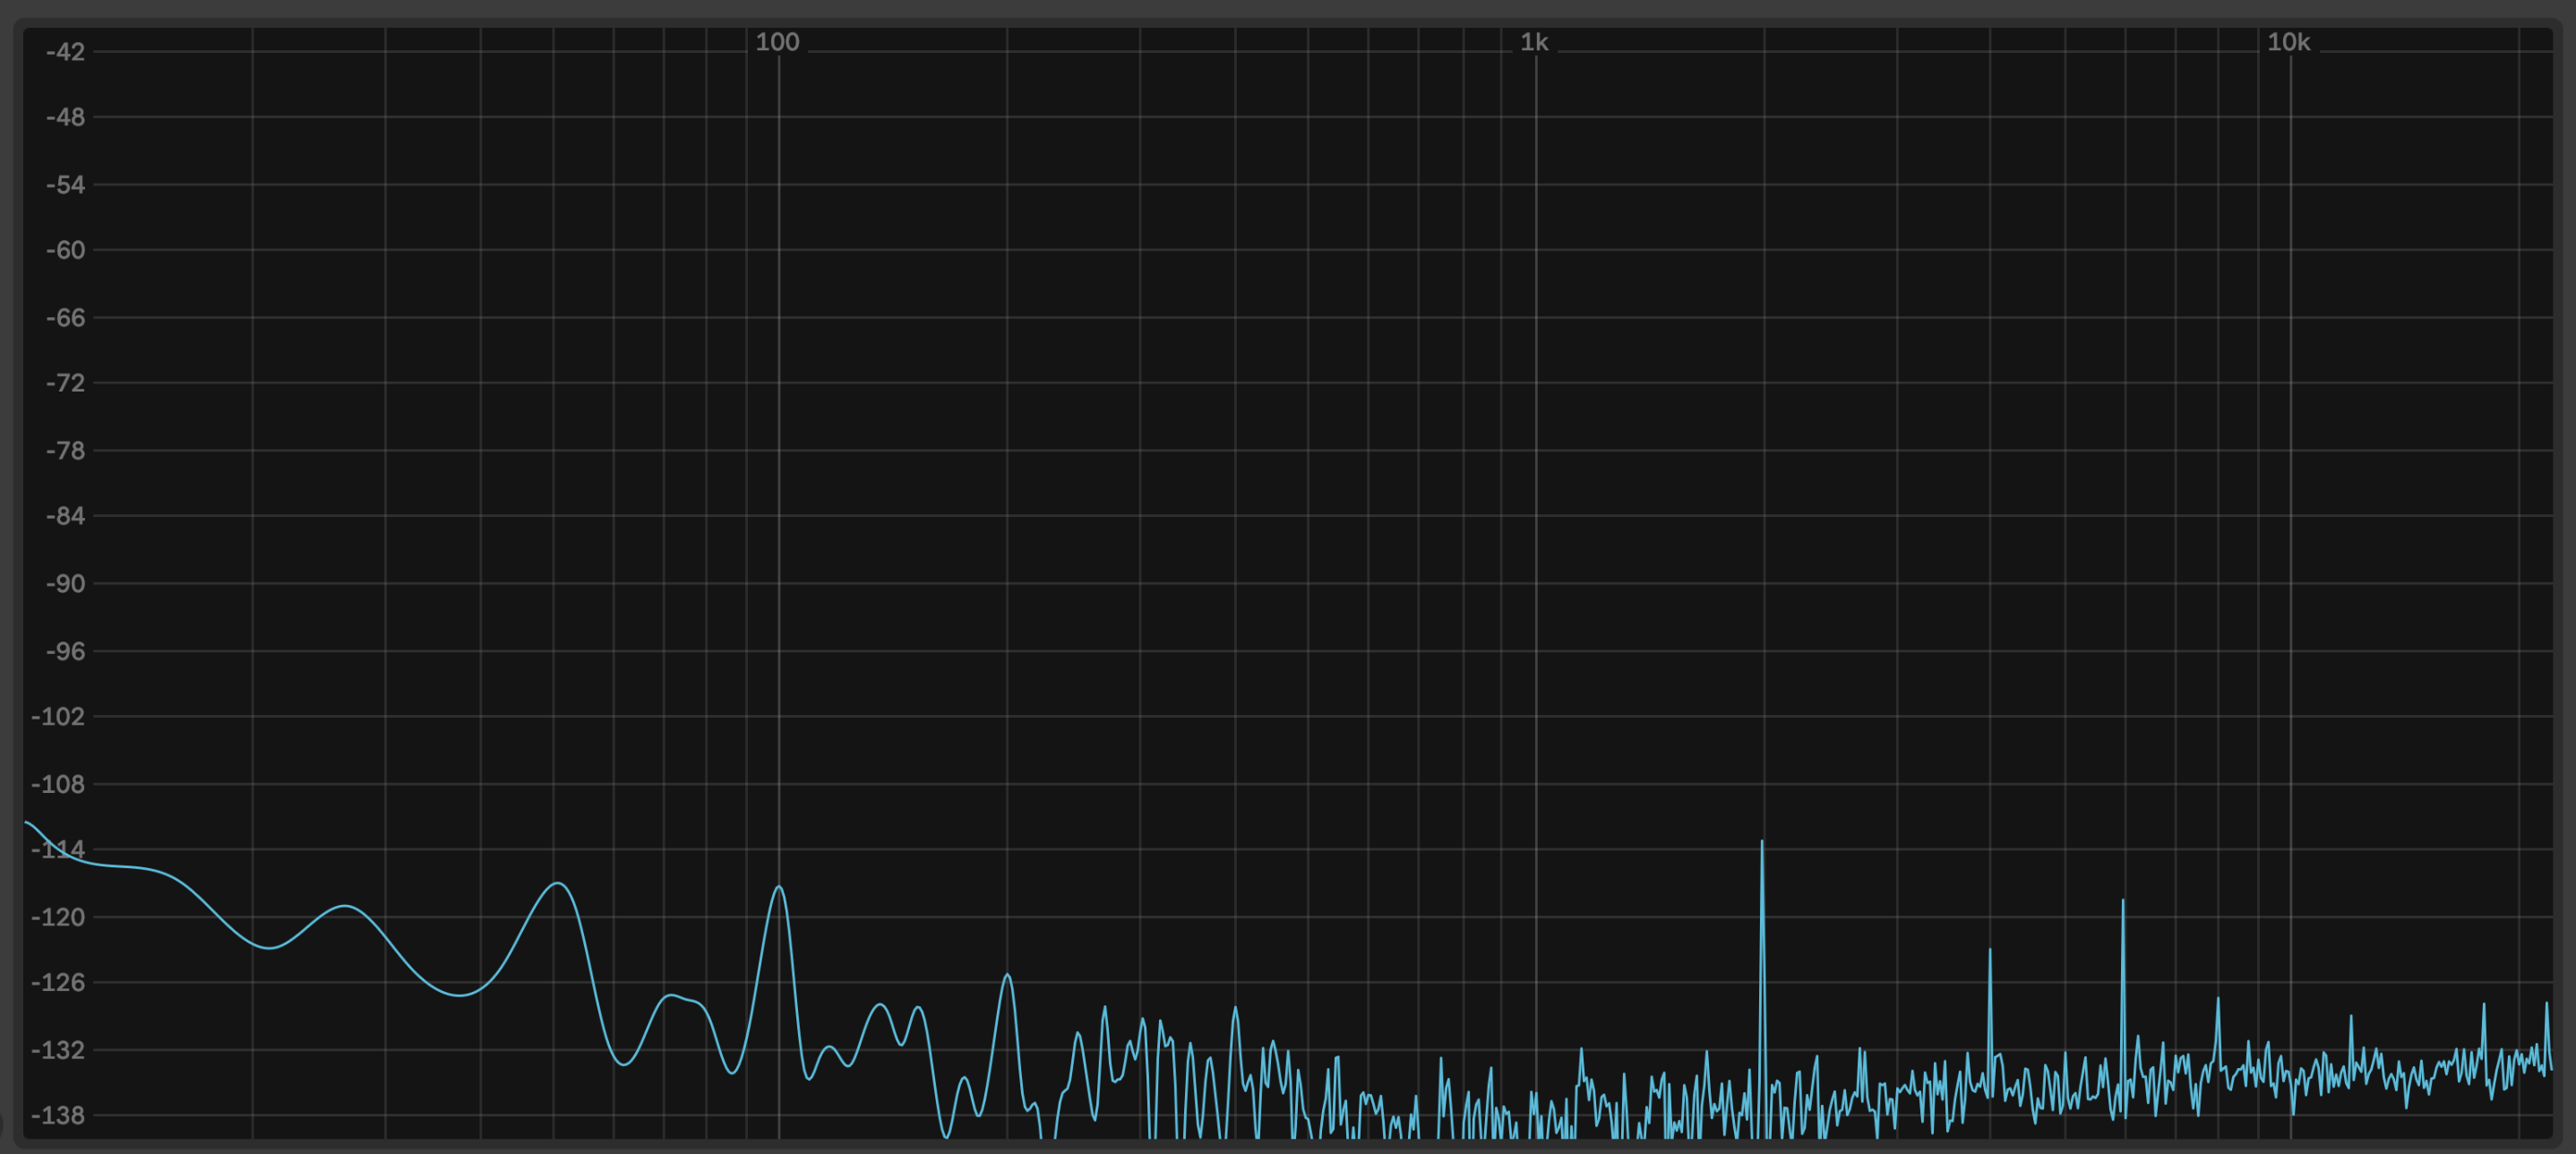Click the -132 dB scale label
This screenshot has height=1154, width=2576.
[x=58, y=1050]
